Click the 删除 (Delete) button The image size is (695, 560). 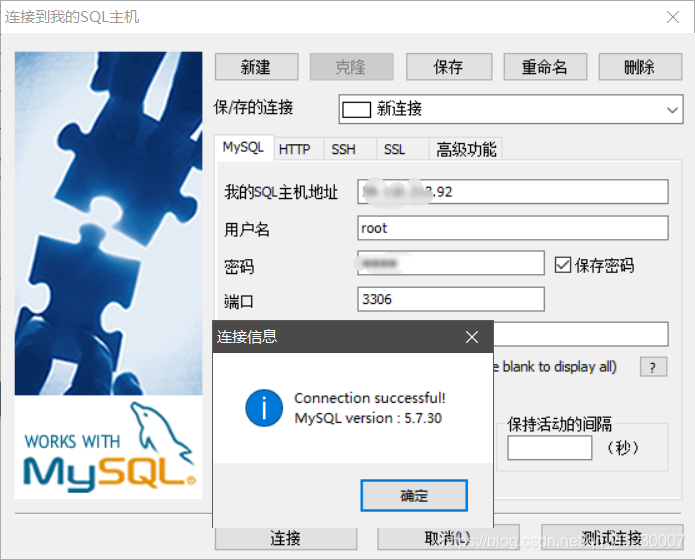(640, 67)
